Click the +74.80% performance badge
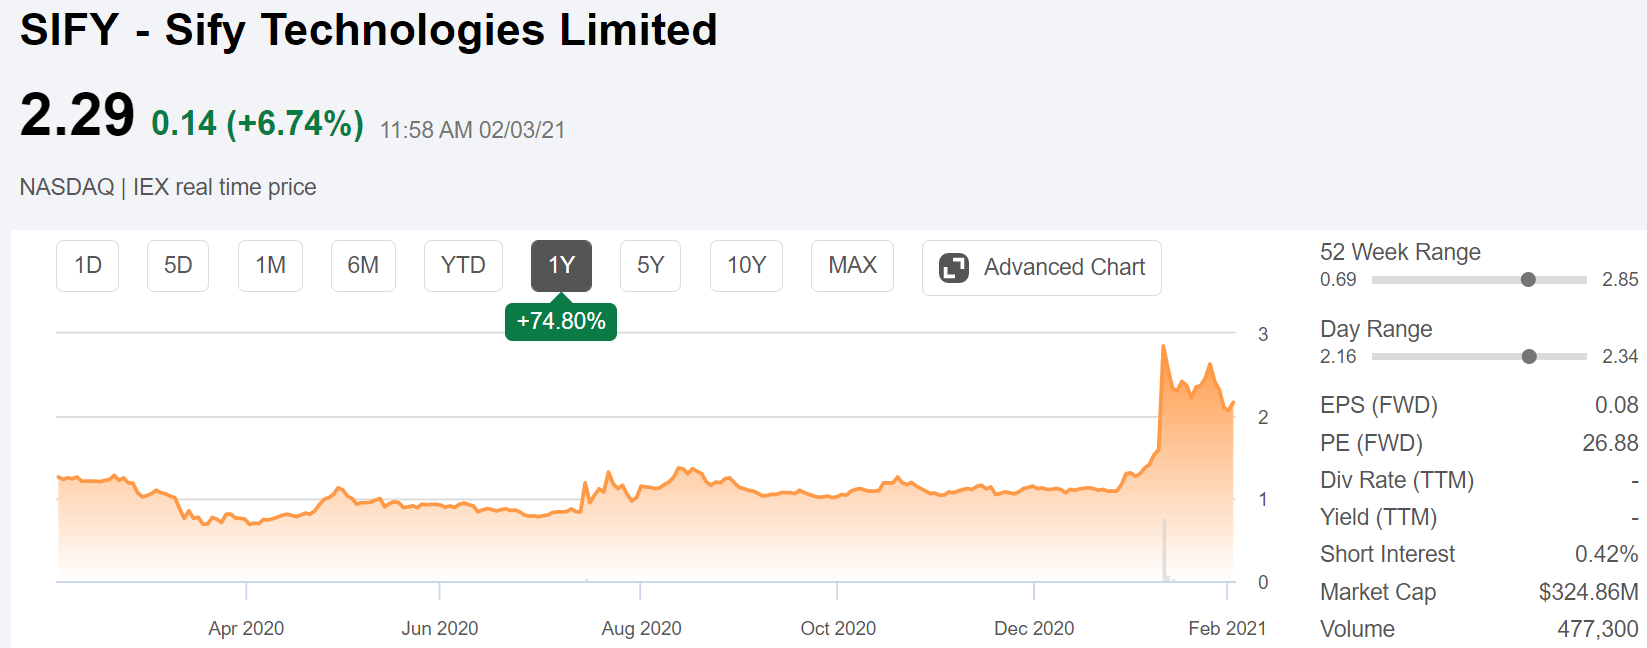Screen dimensions: 1647x648 point(561,321)
